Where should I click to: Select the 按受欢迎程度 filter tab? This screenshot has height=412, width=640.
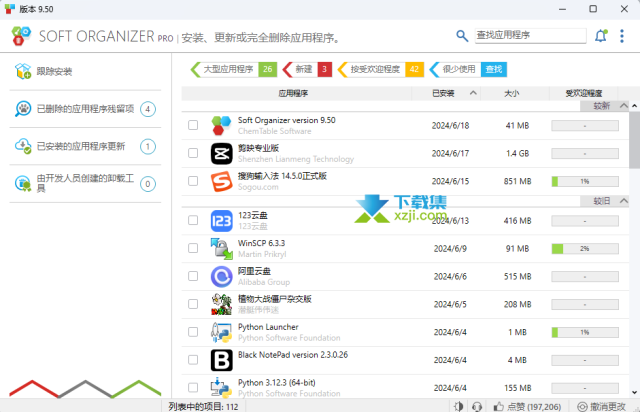tap(381, 69)
